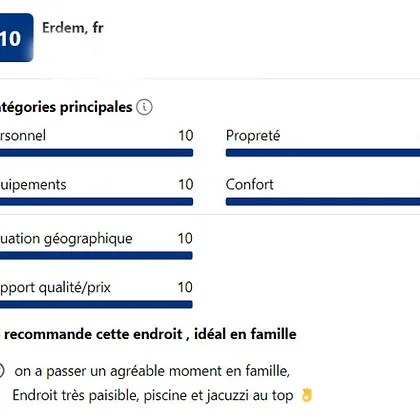The height and width of the screenshot is (420, 420).
Task: Click the text 'piscine et jacuzzi au top'
Action: pos(218,396)
